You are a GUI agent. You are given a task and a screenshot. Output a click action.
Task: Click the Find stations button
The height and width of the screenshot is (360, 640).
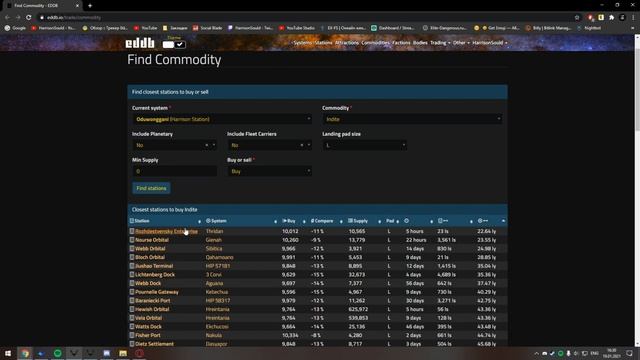point(151,188)
